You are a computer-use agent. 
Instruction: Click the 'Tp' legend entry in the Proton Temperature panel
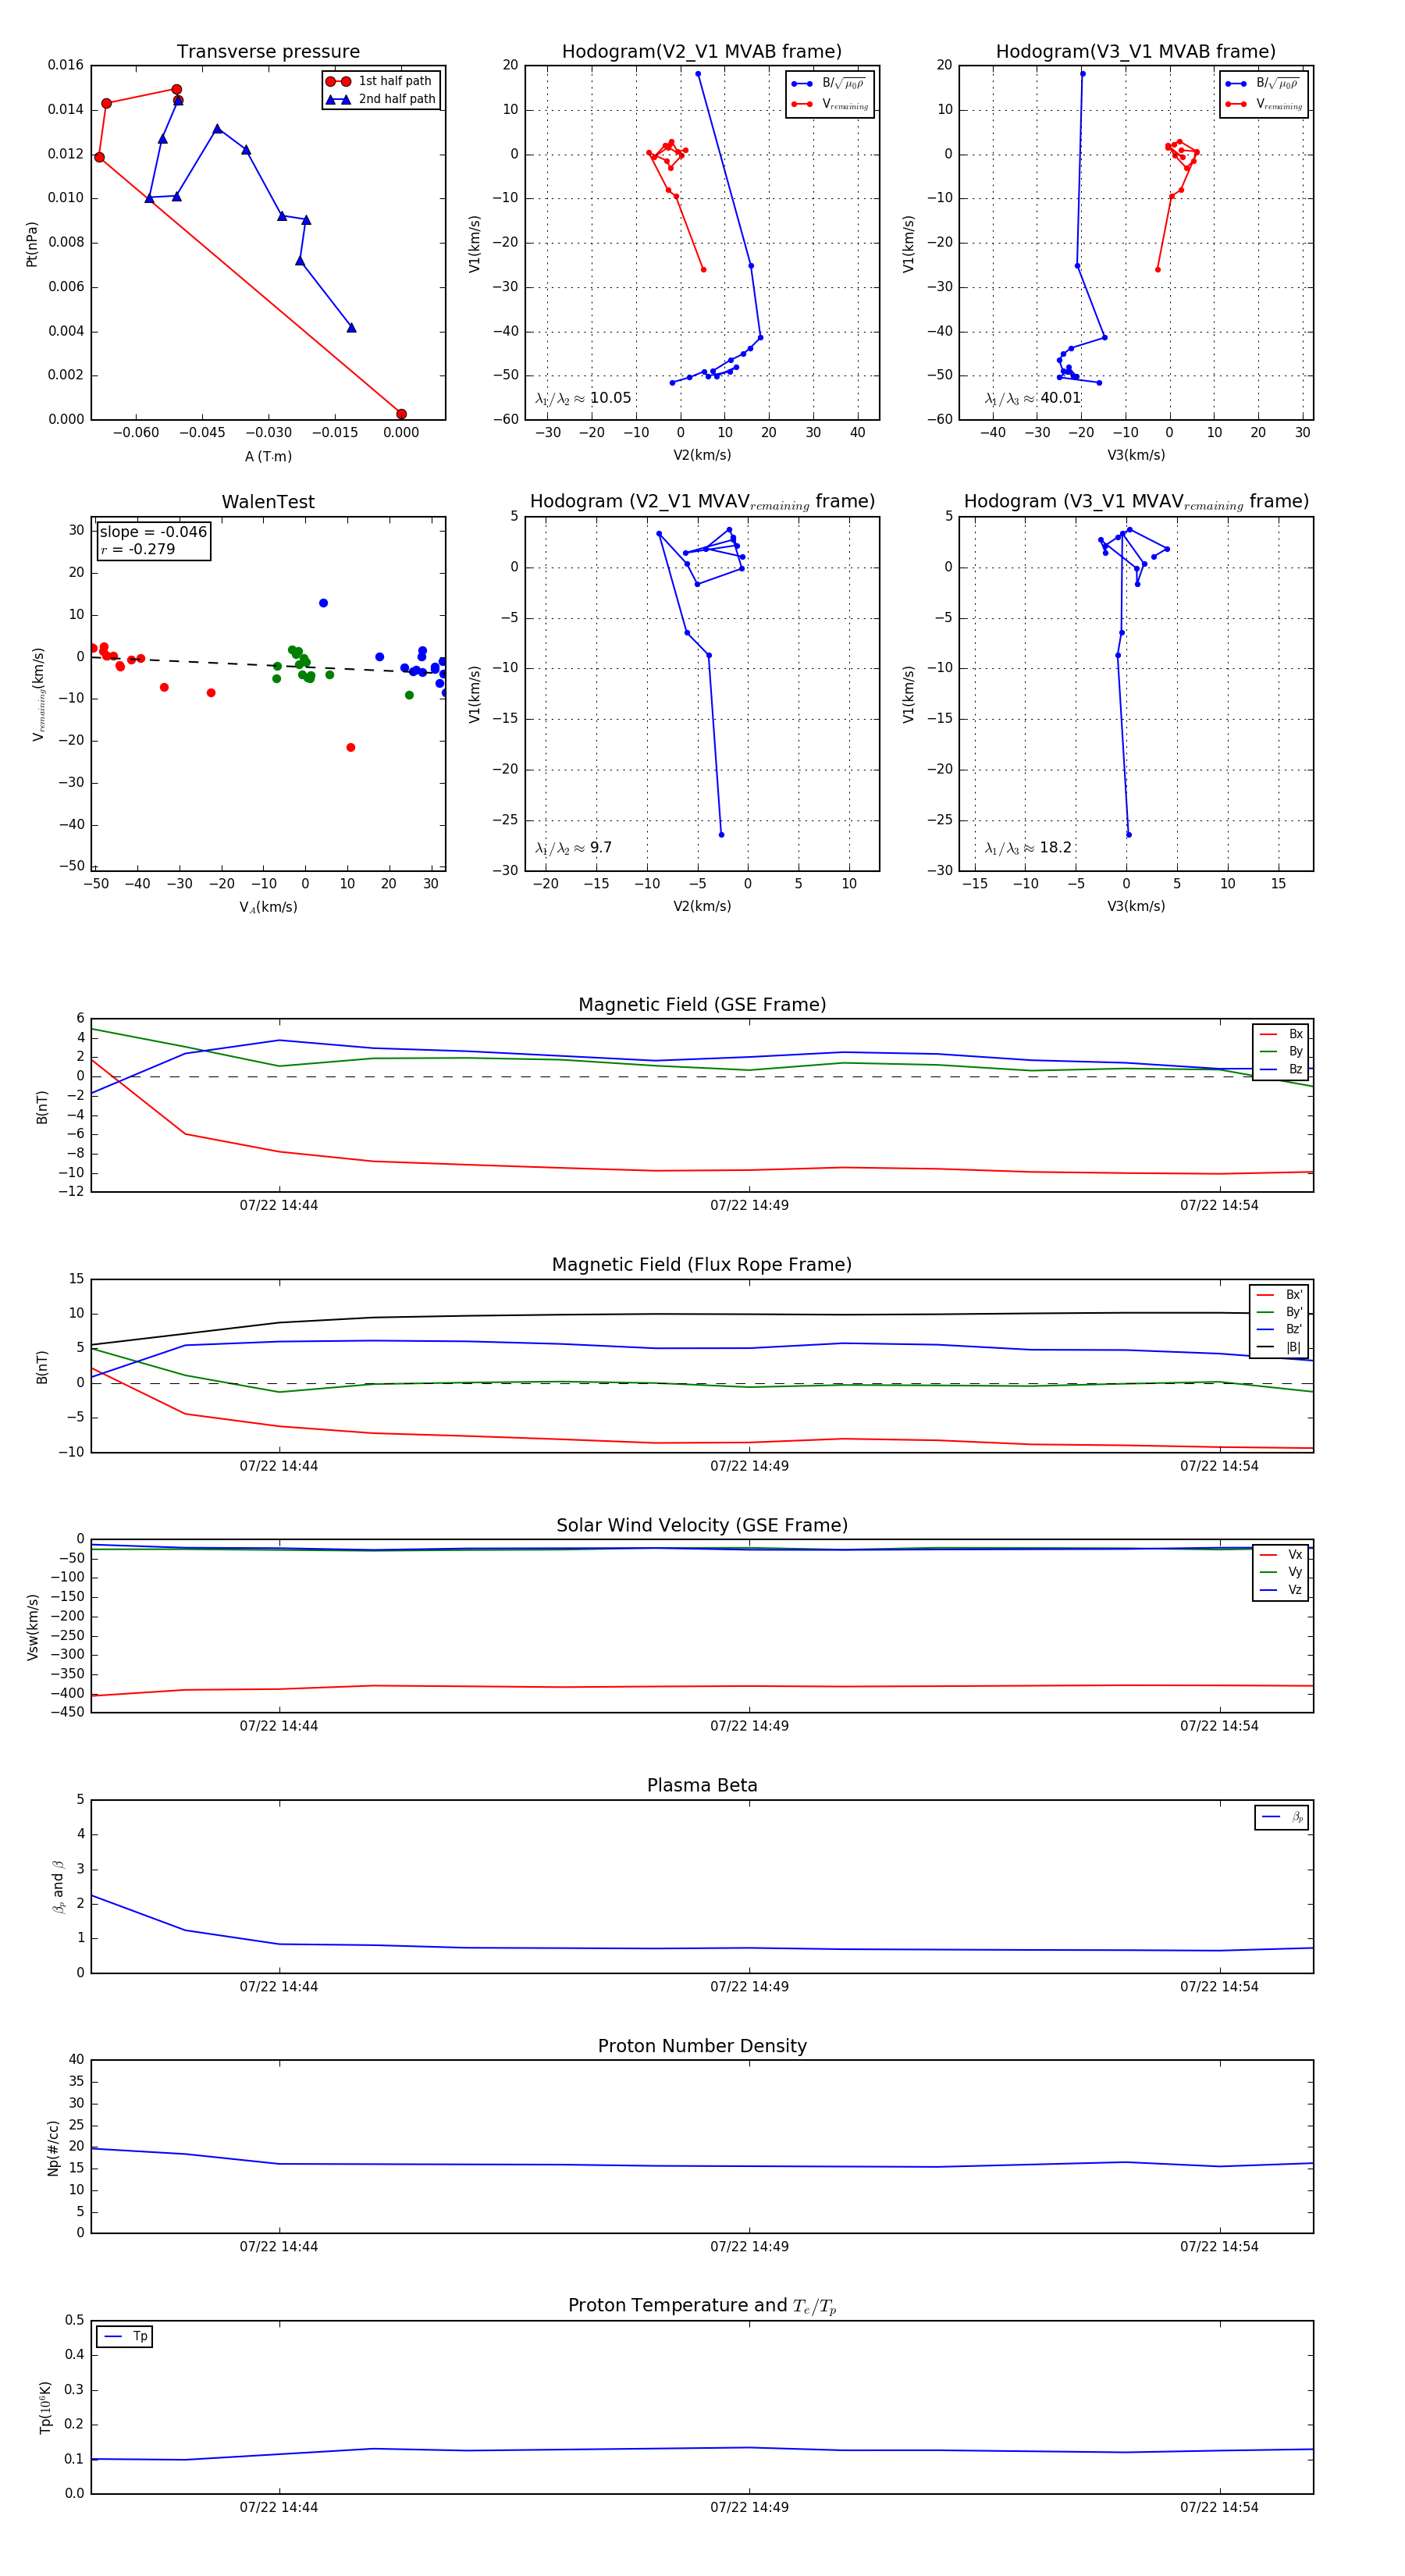coord(125,2337)
